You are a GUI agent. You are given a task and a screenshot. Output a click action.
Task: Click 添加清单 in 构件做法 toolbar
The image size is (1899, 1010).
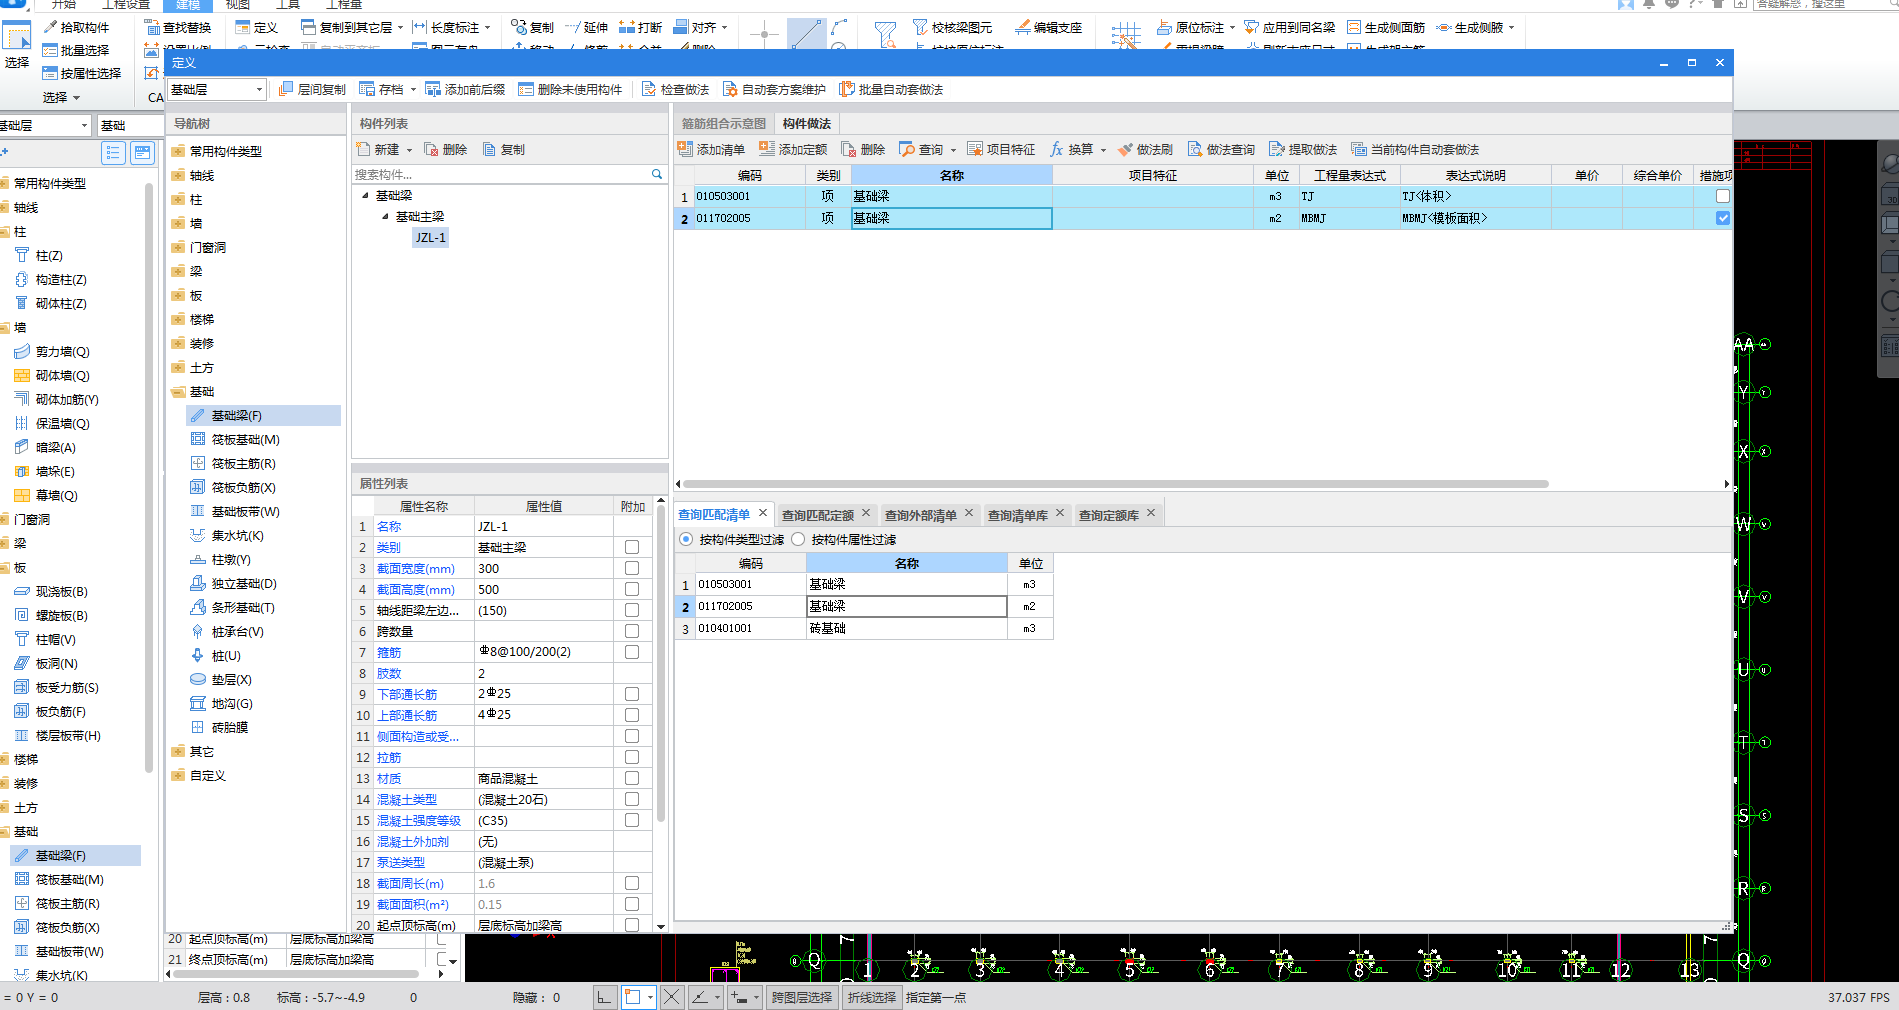711,149
